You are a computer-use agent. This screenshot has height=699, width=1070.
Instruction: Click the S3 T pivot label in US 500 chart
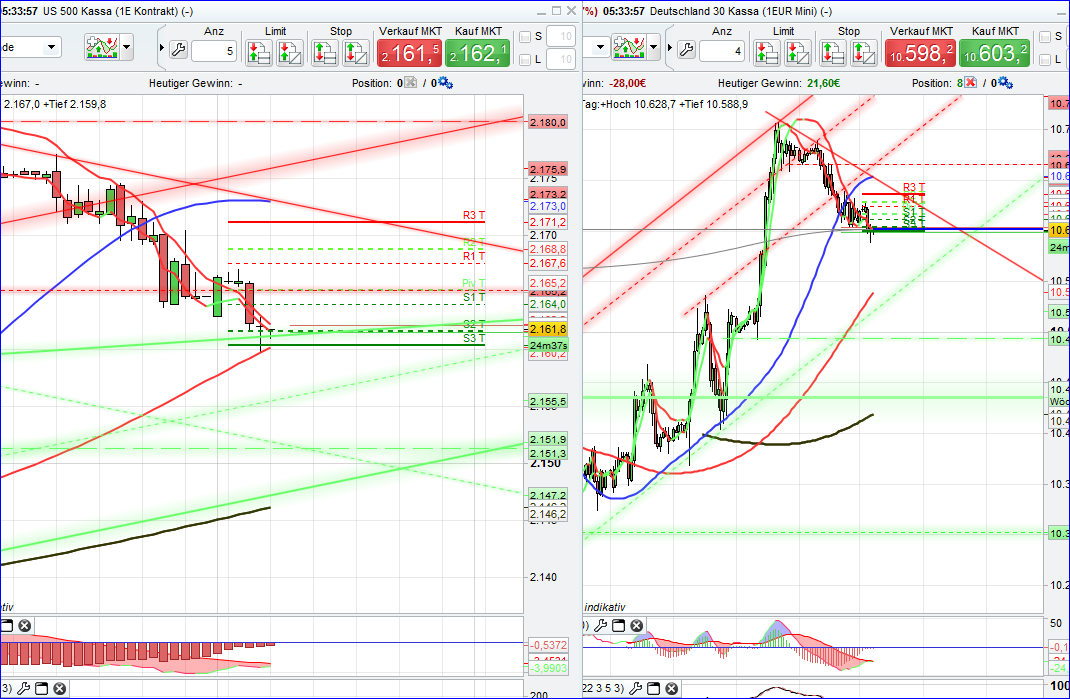coord(474,338)
